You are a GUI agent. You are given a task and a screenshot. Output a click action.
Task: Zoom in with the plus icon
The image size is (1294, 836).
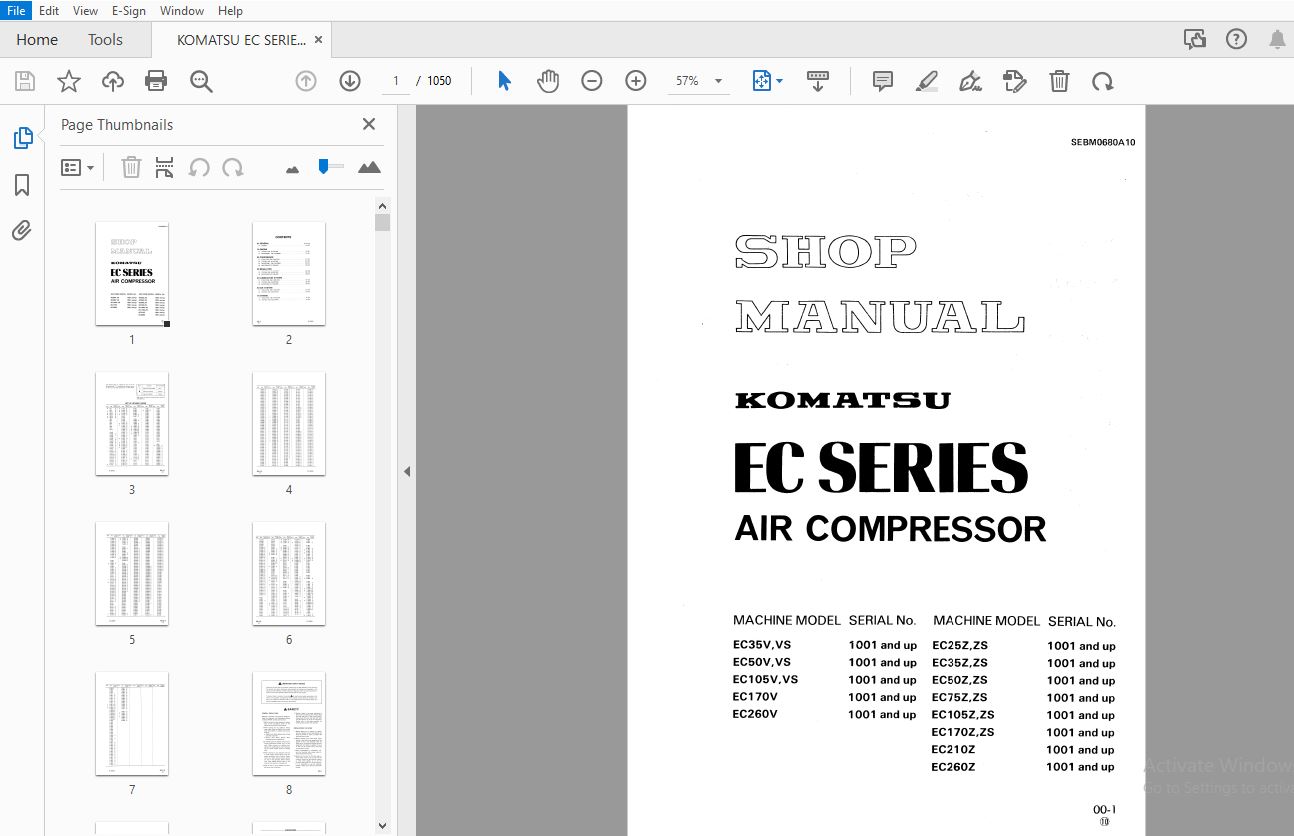(x=636, y=81)
